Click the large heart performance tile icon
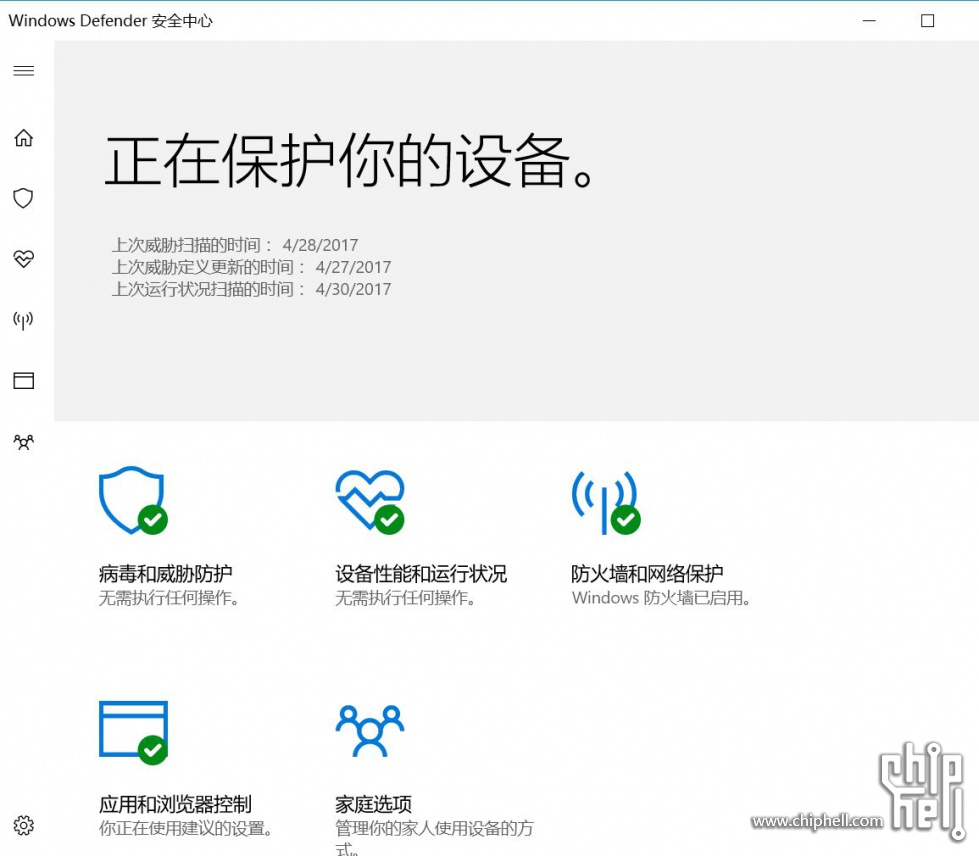 tap(370, 501)
